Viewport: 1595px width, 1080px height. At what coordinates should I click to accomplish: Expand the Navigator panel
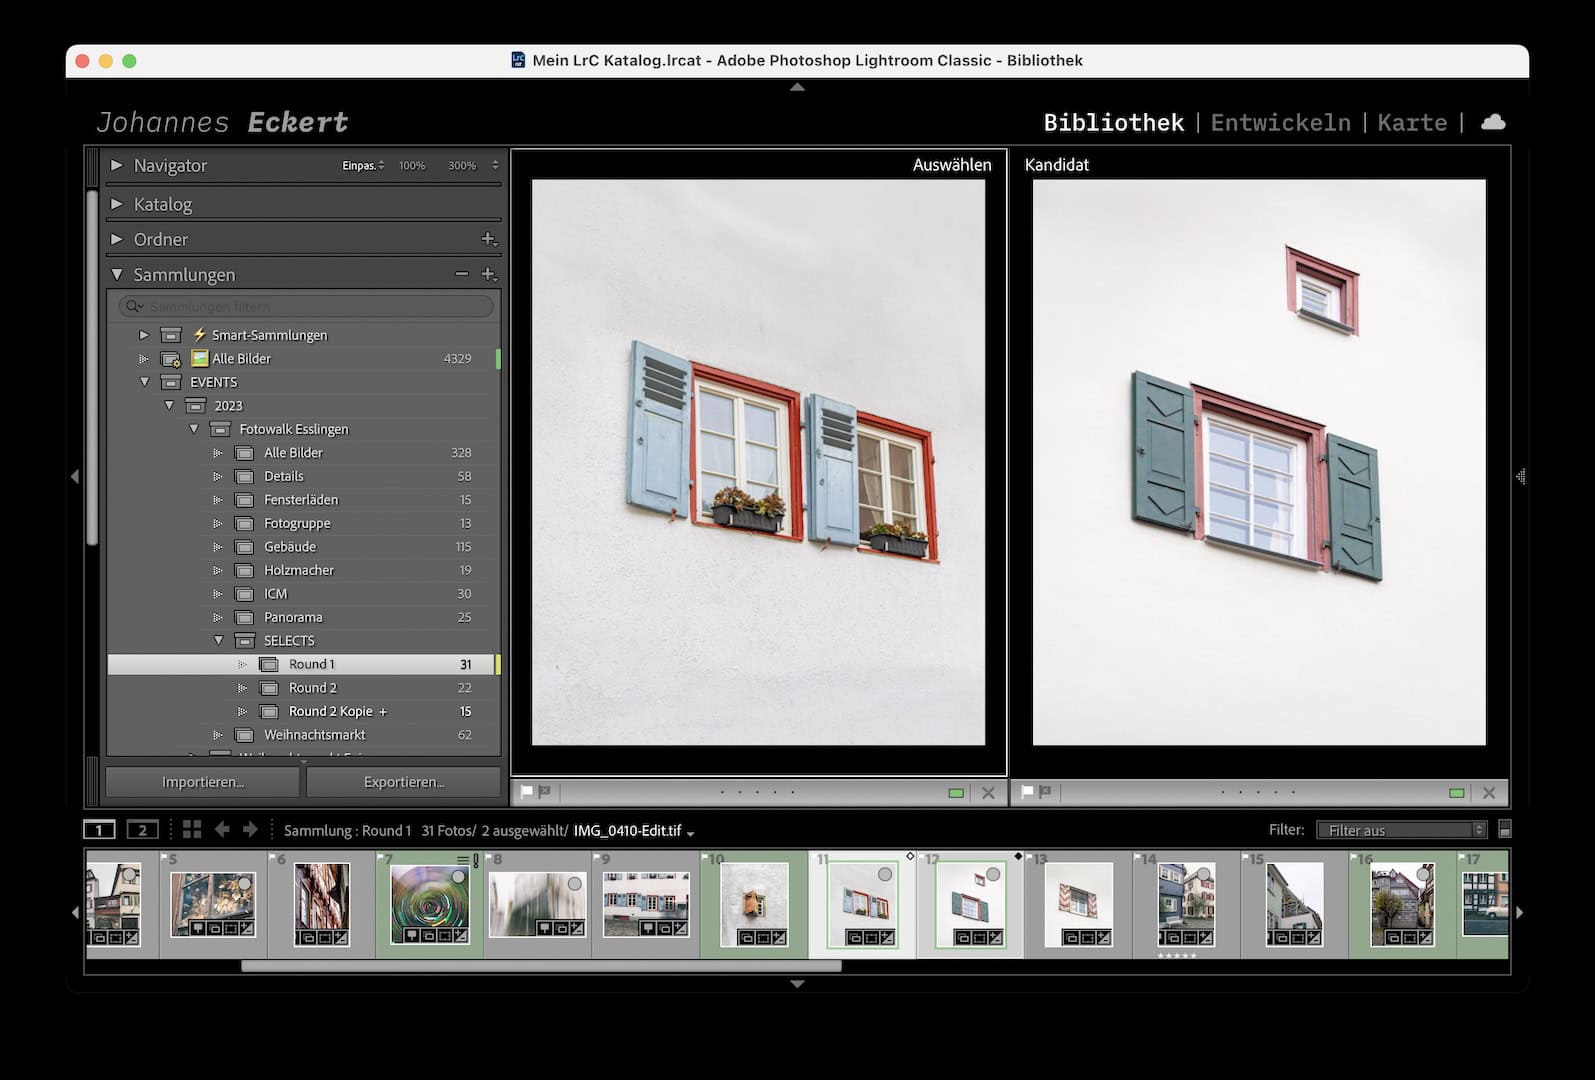click(117, 165)
